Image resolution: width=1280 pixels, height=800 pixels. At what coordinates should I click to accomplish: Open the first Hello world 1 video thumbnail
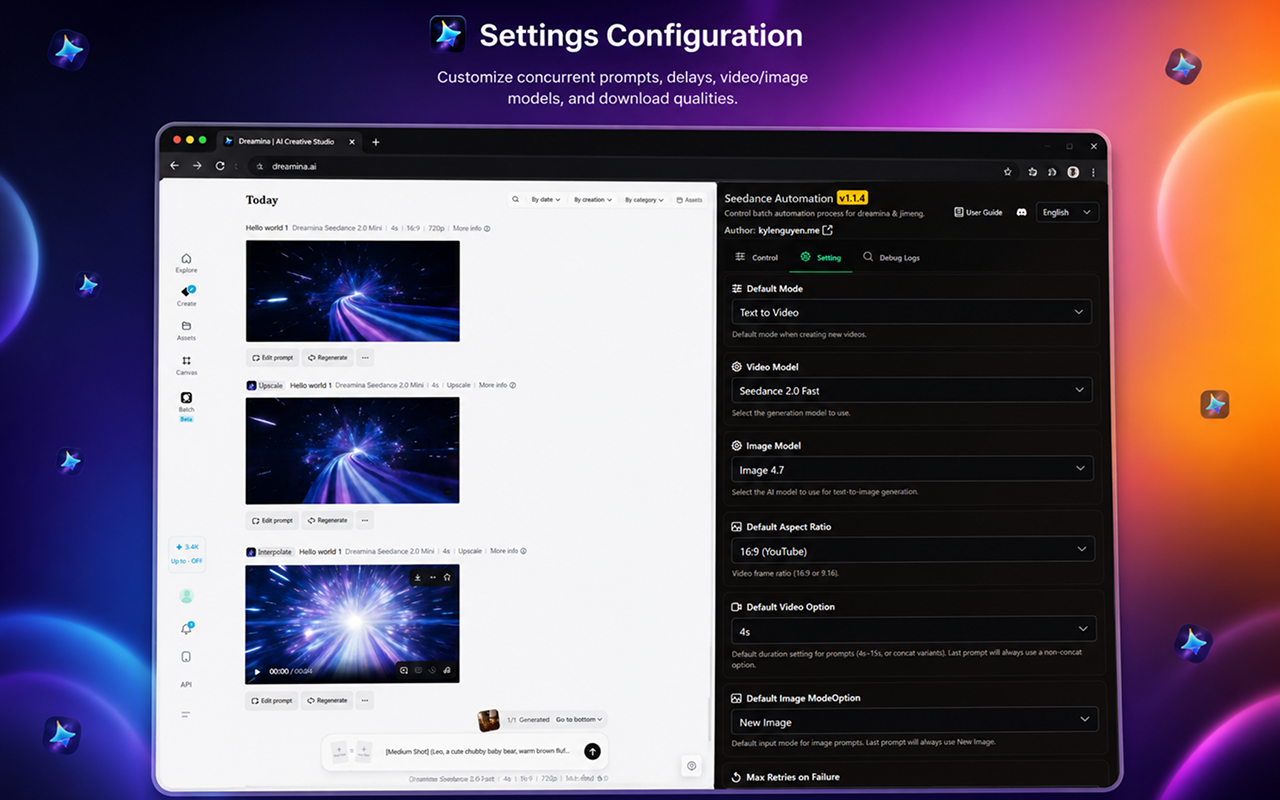pos(353,291)
